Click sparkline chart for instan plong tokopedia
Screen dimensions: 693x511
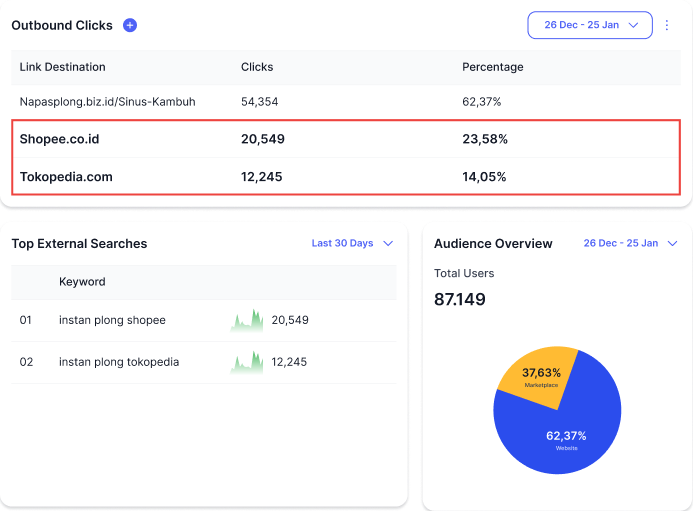247,362
